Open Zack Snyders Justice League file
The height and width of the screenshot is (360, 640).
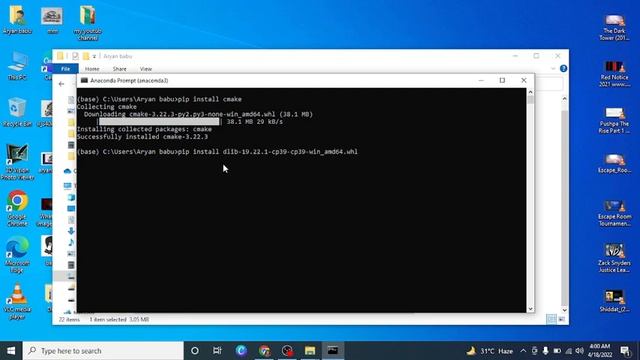(x=614, y=259)
